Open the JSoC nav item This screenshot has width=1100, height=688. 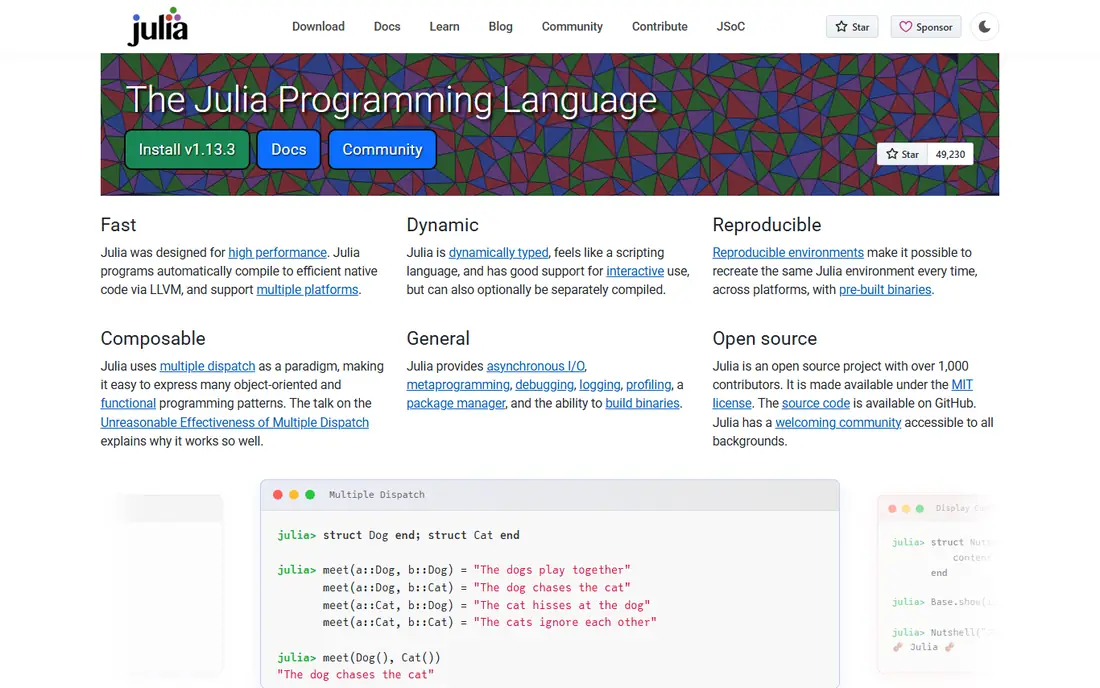coord(730,27)
